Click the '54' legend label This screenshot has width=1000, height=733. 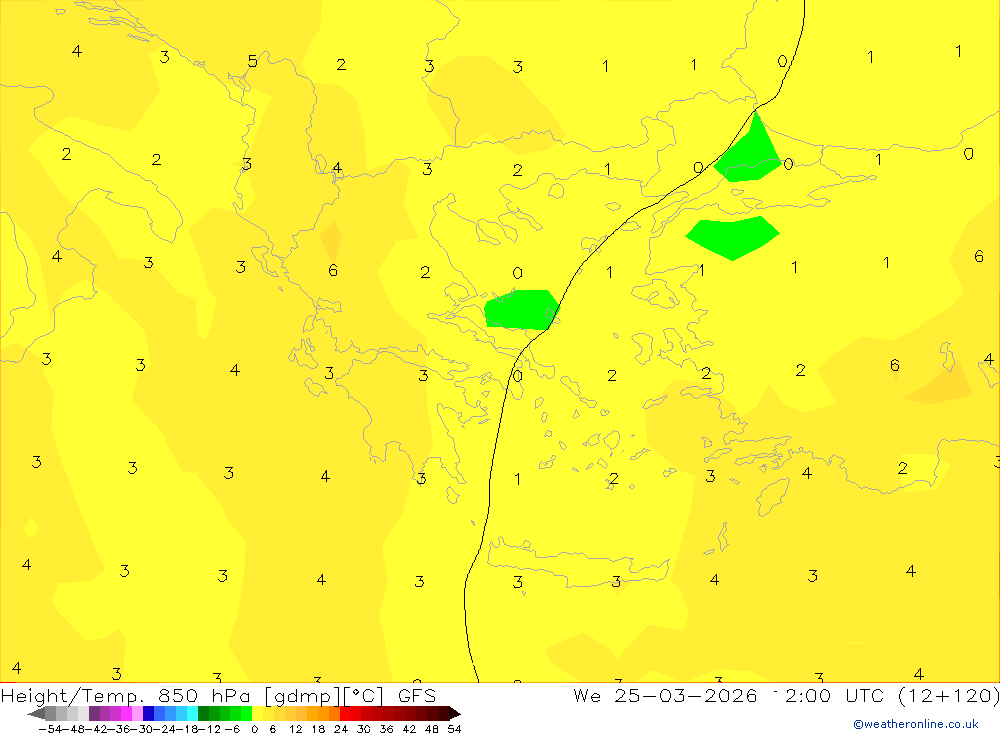pyautogui.click(x=454, y=729)
